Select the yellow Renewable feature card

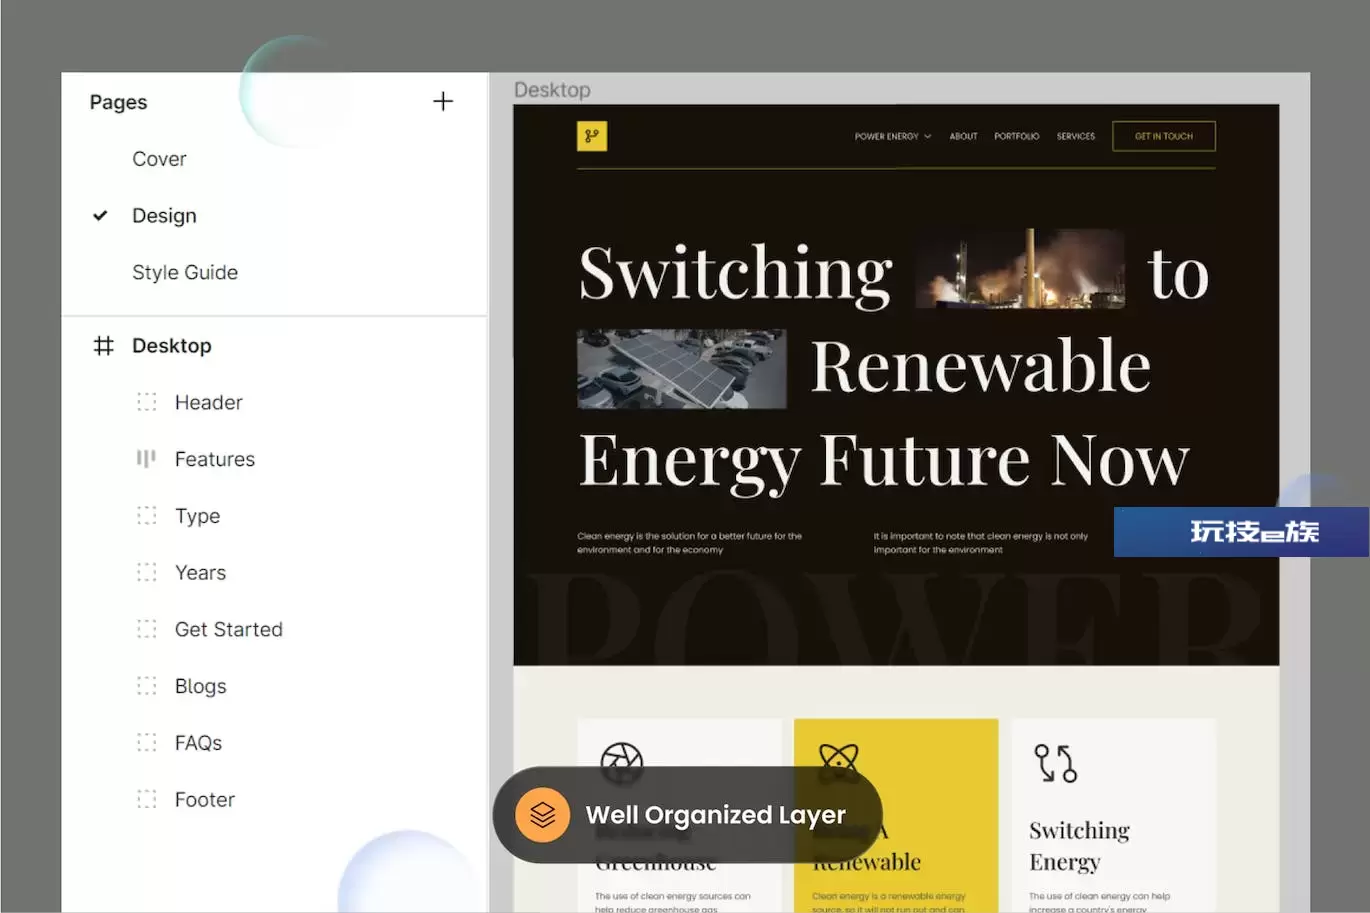pyautogui.click(x=896, y=815)
